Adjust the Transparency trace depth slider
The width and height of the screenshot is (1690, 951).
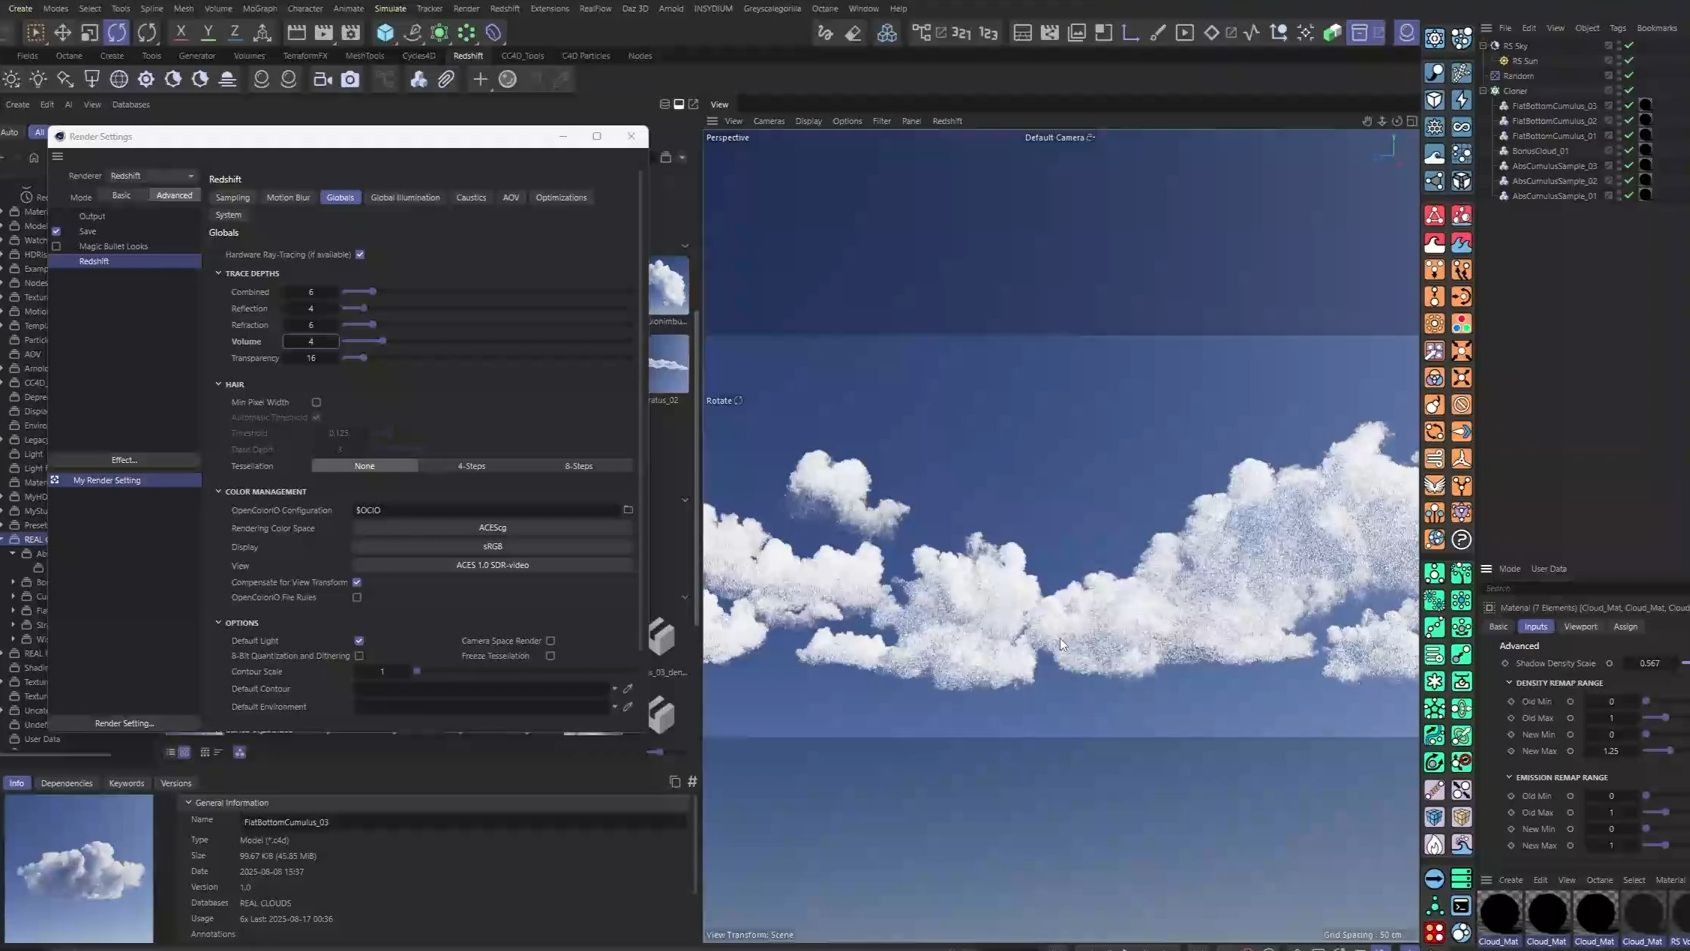coord(363,358)
